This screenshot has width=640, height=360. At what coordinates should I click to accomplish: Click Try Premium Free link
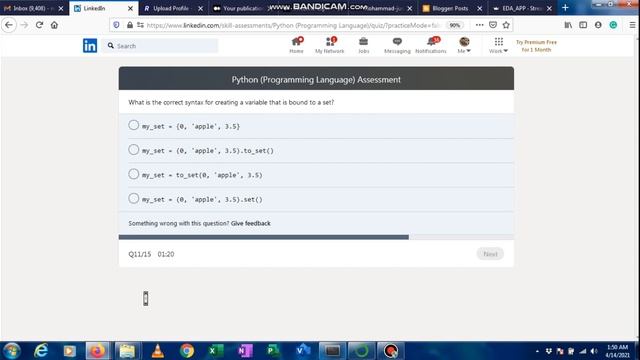[536, 46]
